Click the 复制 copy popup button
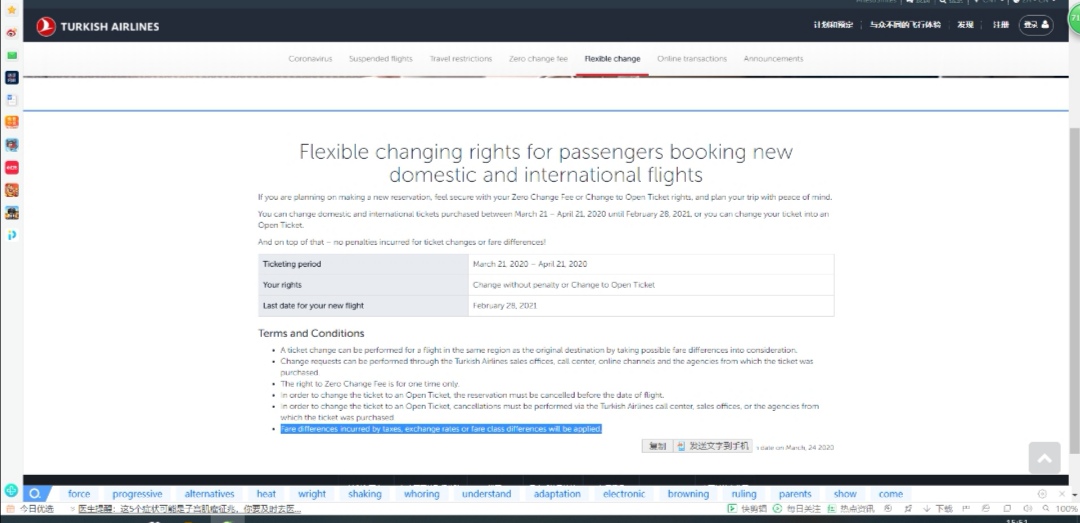 657,446
